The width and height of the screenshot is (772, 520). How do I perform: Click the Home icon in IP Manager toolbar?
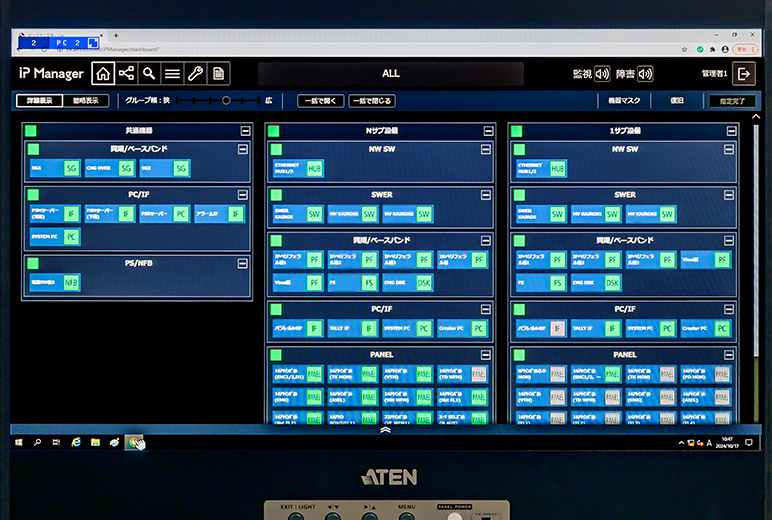coord(102,73)
